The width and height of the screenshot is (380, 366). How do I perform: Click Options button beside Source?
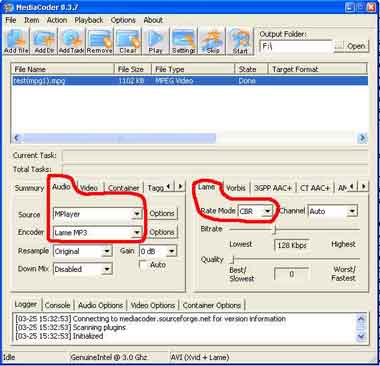coord(162,213)
